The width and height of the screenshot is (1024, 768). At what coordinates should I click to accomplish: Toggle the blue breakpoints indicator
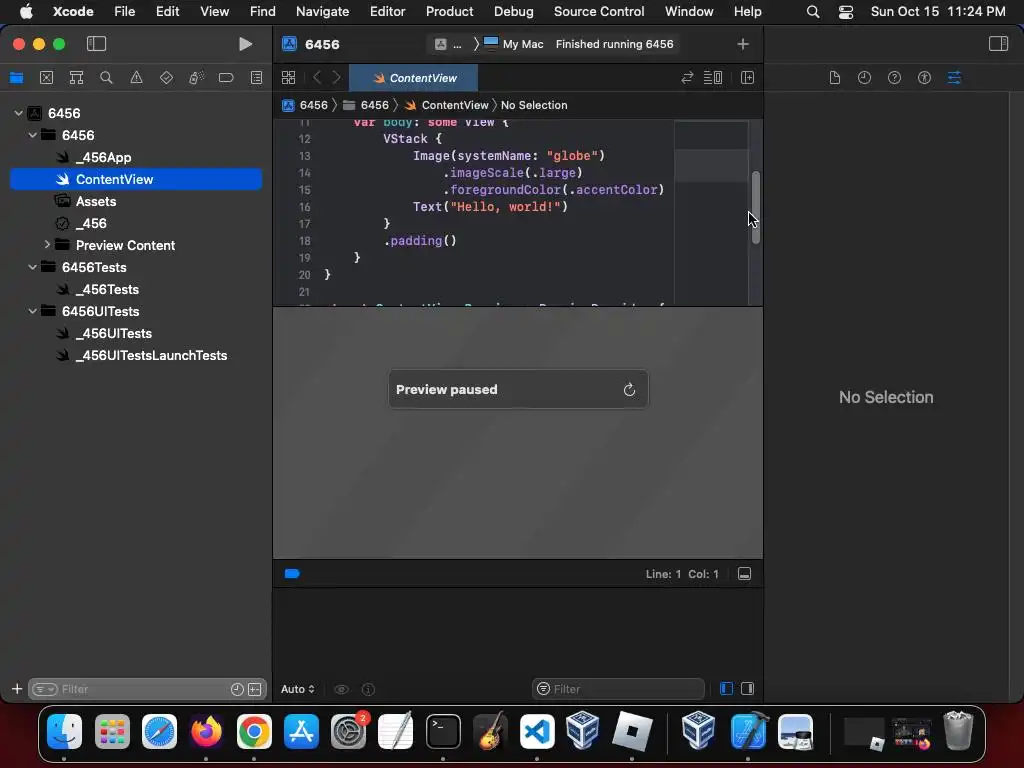pyautogui.click(x=292, y=573)
